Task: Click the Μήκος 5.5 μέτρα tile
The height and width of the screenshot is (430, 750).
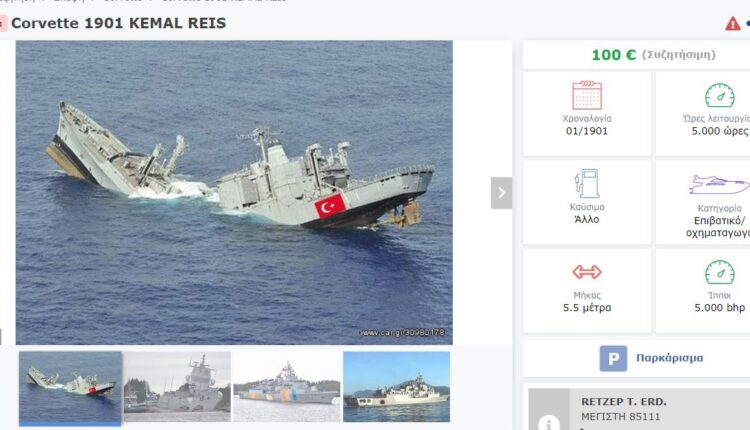Action: tap(587, 290)
